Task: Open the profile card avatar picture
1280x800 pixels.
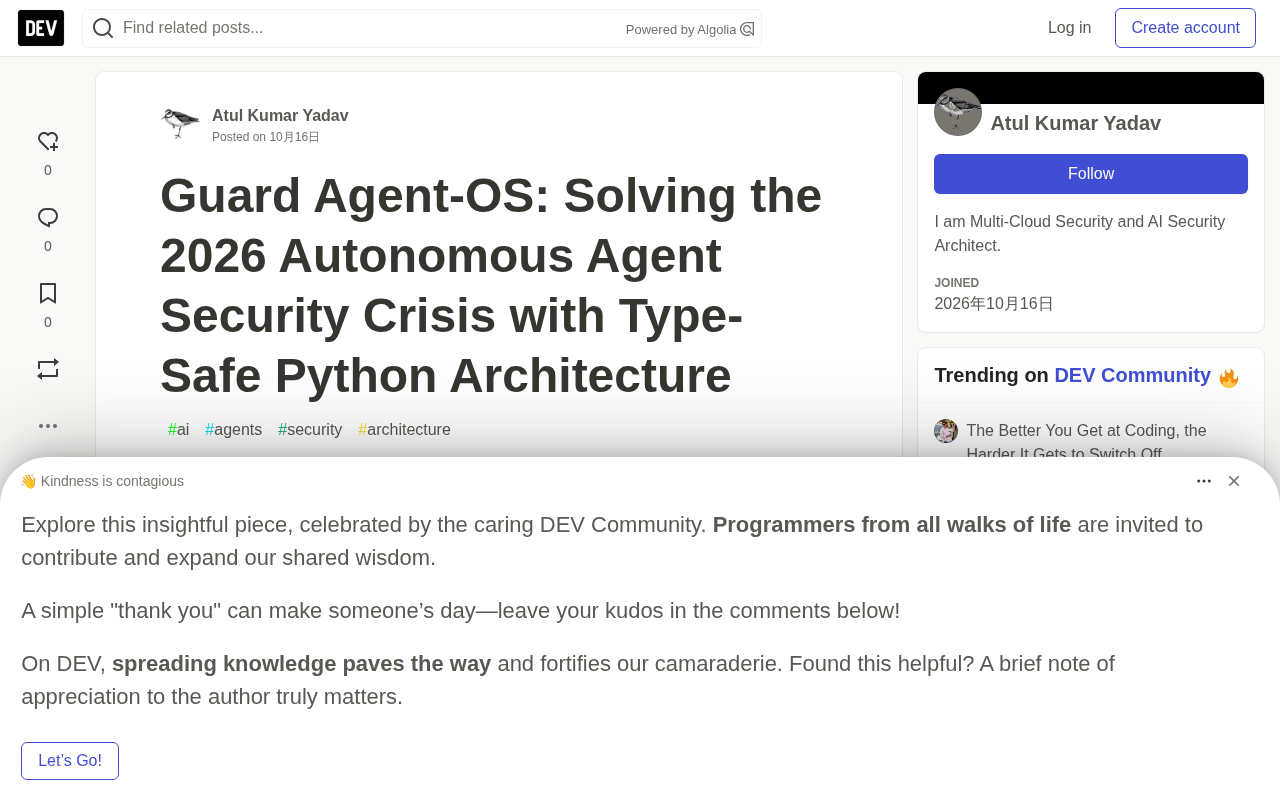Action: click(958, 112)
